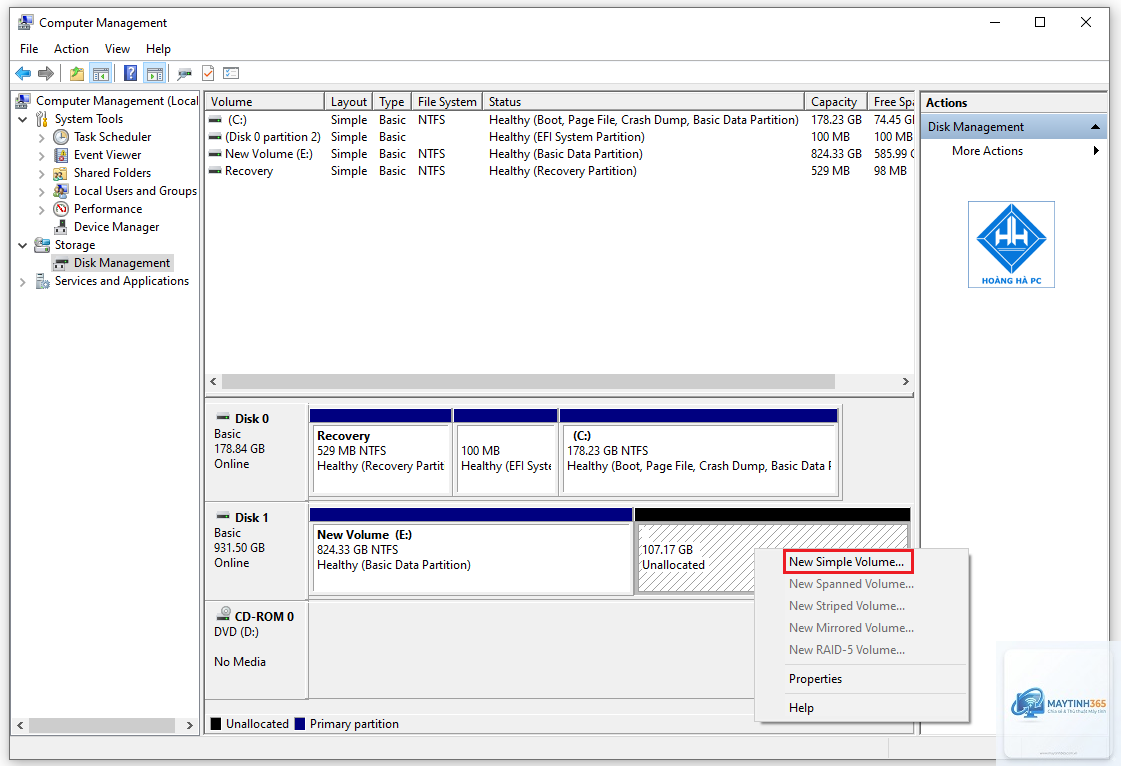
Task: Click the Local Users and Groups icon
Action: (x=61, y=191)
